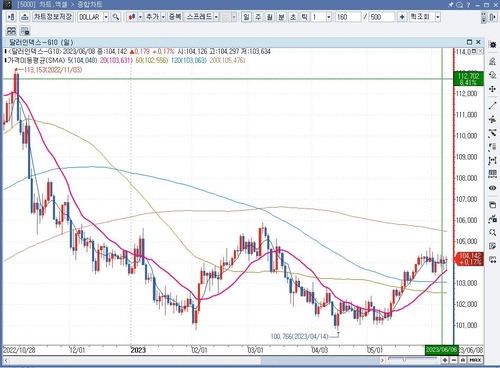Click the refresh-style icon in right sidebar
Screen dimensions: 500x368
pyautogui.click(x=492, y=75)
